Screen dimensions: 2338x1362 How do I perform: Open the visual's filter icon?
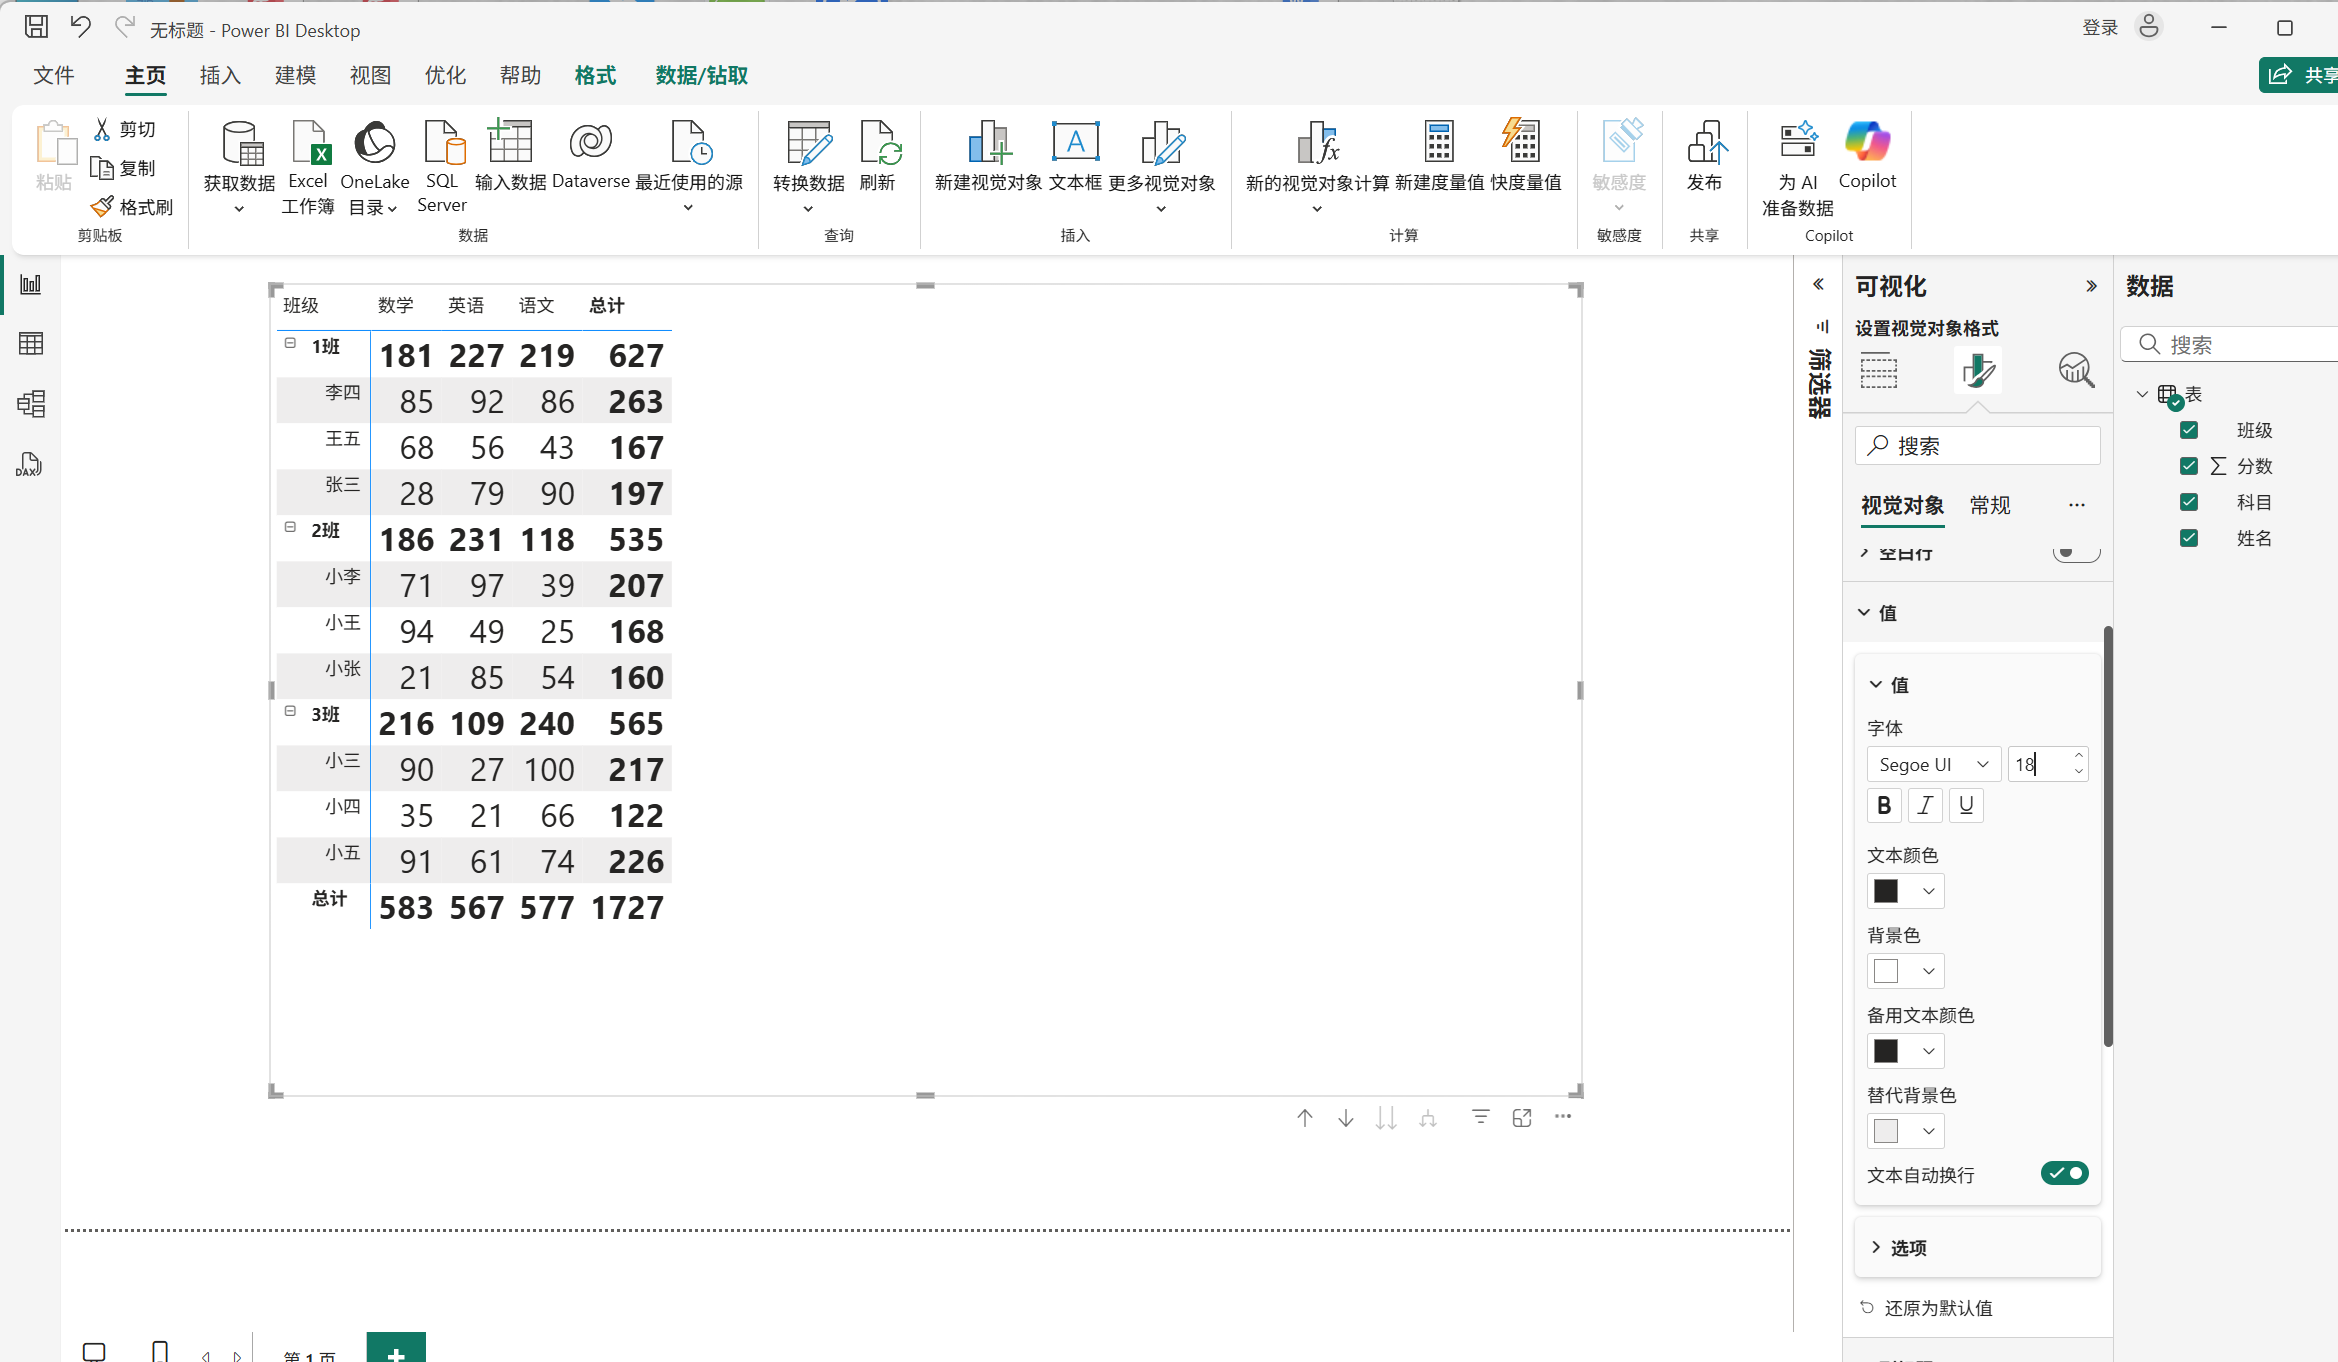pyautogui.click(x=1480, y=1117)
